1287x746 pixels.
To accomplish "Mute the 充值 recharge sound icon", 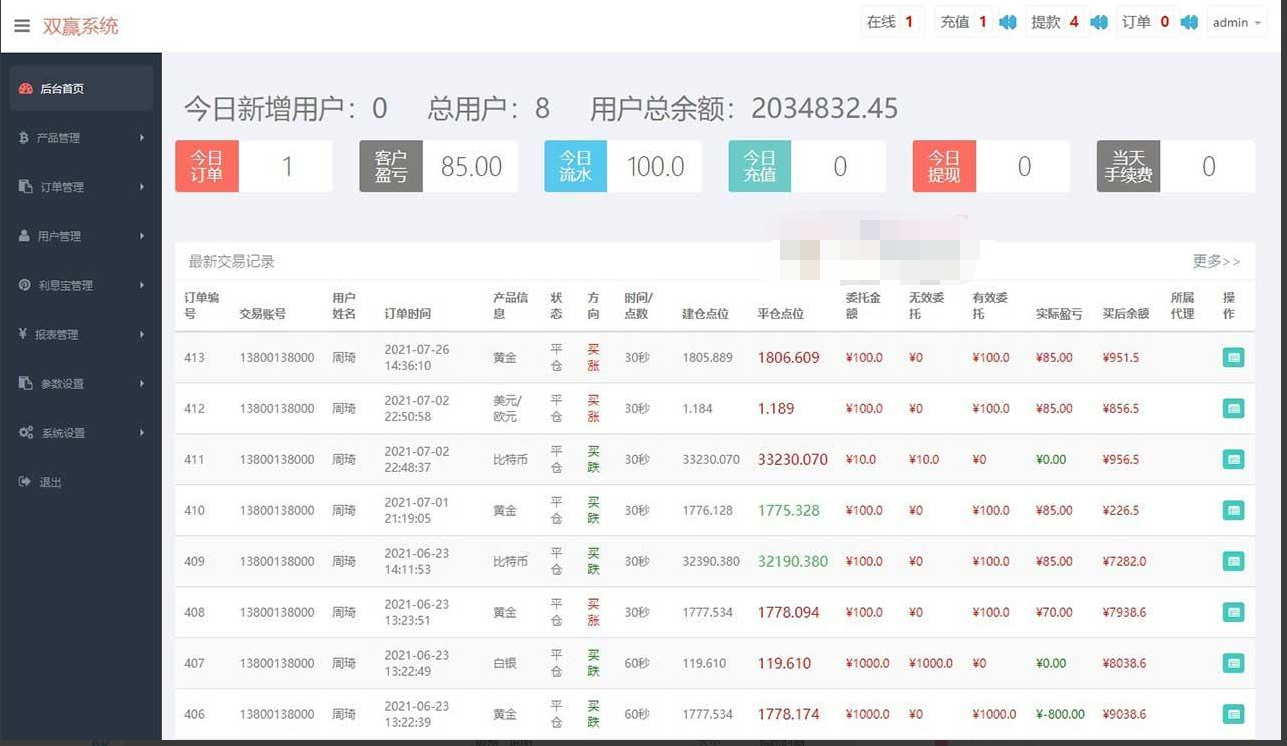I will pos(1008,22).
